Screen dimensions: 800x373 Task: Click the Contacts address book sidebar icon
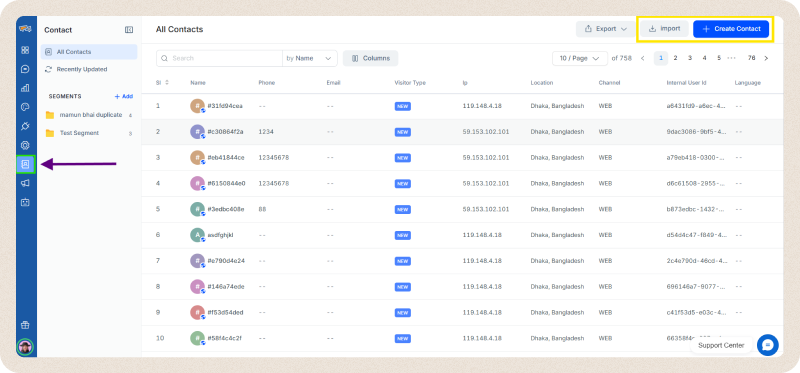point(25,164)
